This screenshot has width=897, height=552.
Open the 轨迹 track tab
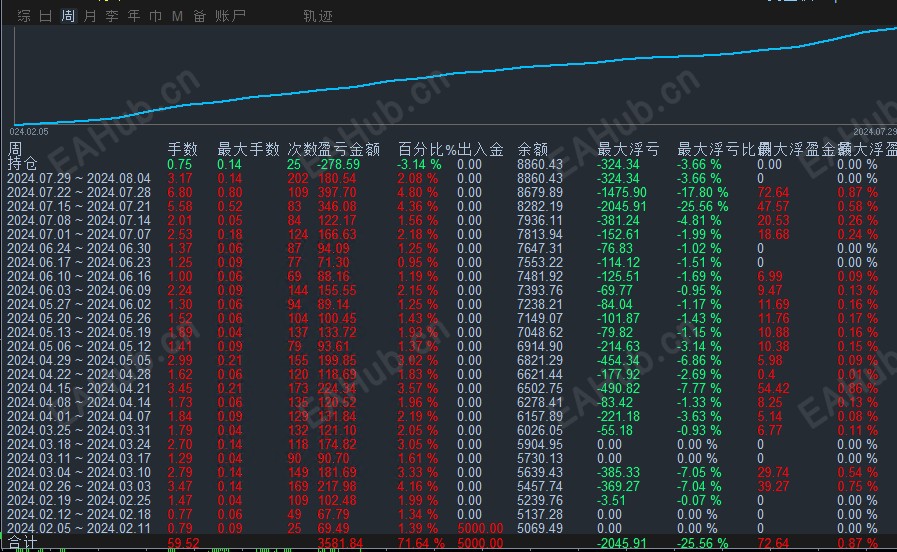317,16
